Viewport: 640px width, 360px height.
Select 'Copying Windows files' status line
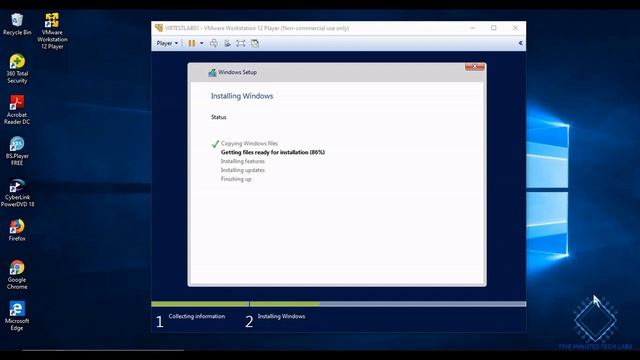coord(249,143)
